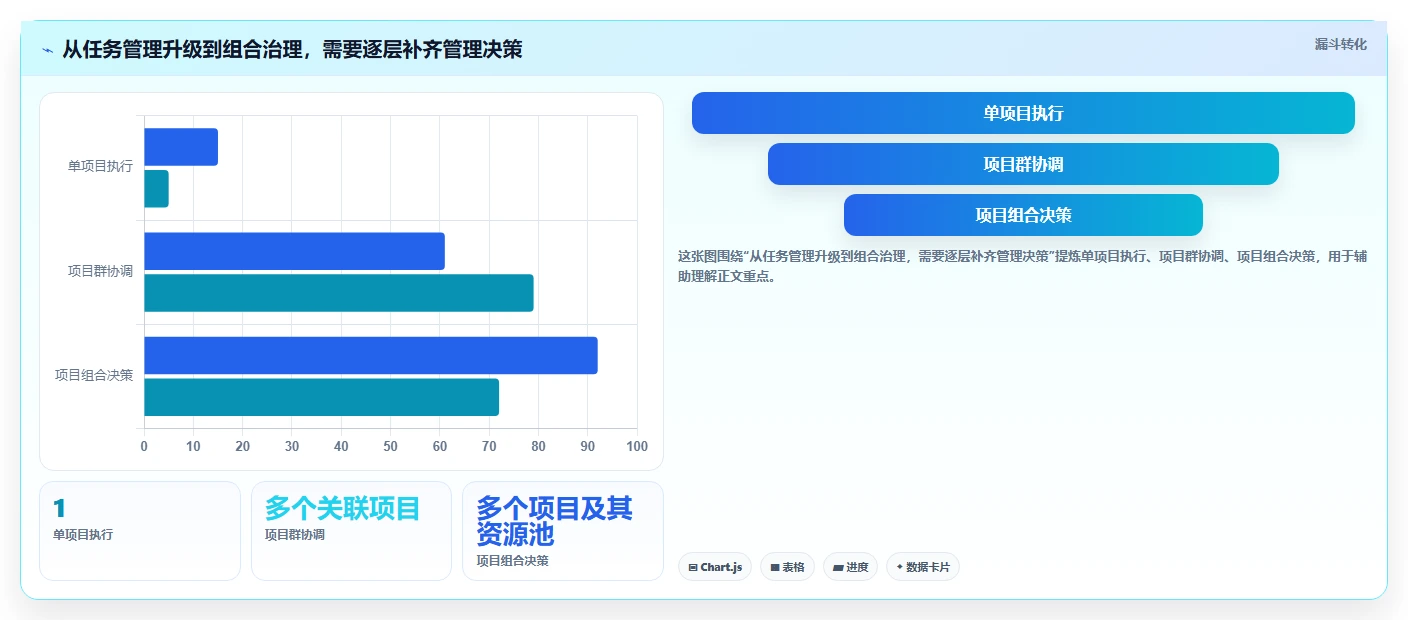Click the x-axis tick label 0
Screen dimensions: 1408x620
144,446
